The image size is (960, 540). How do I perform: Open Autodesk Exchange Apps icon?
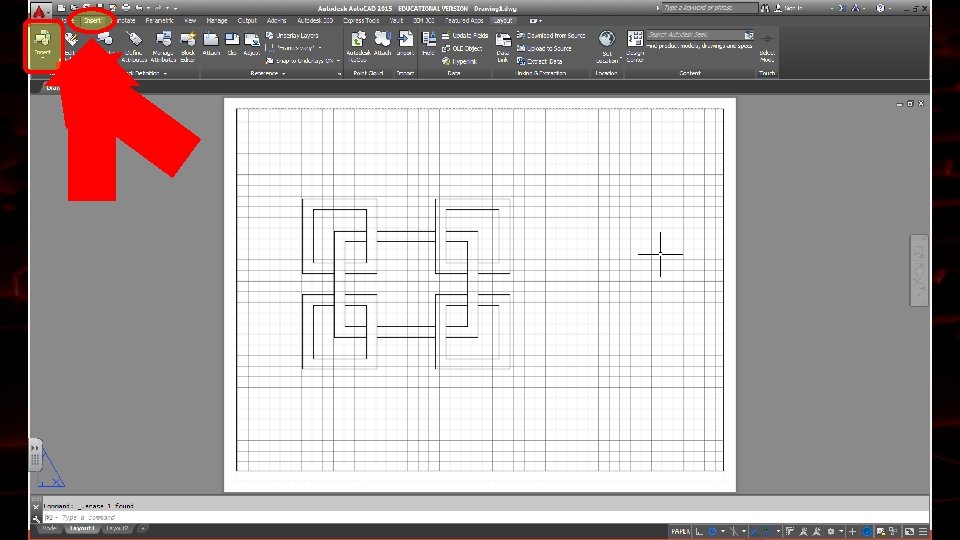click(842, 8)
